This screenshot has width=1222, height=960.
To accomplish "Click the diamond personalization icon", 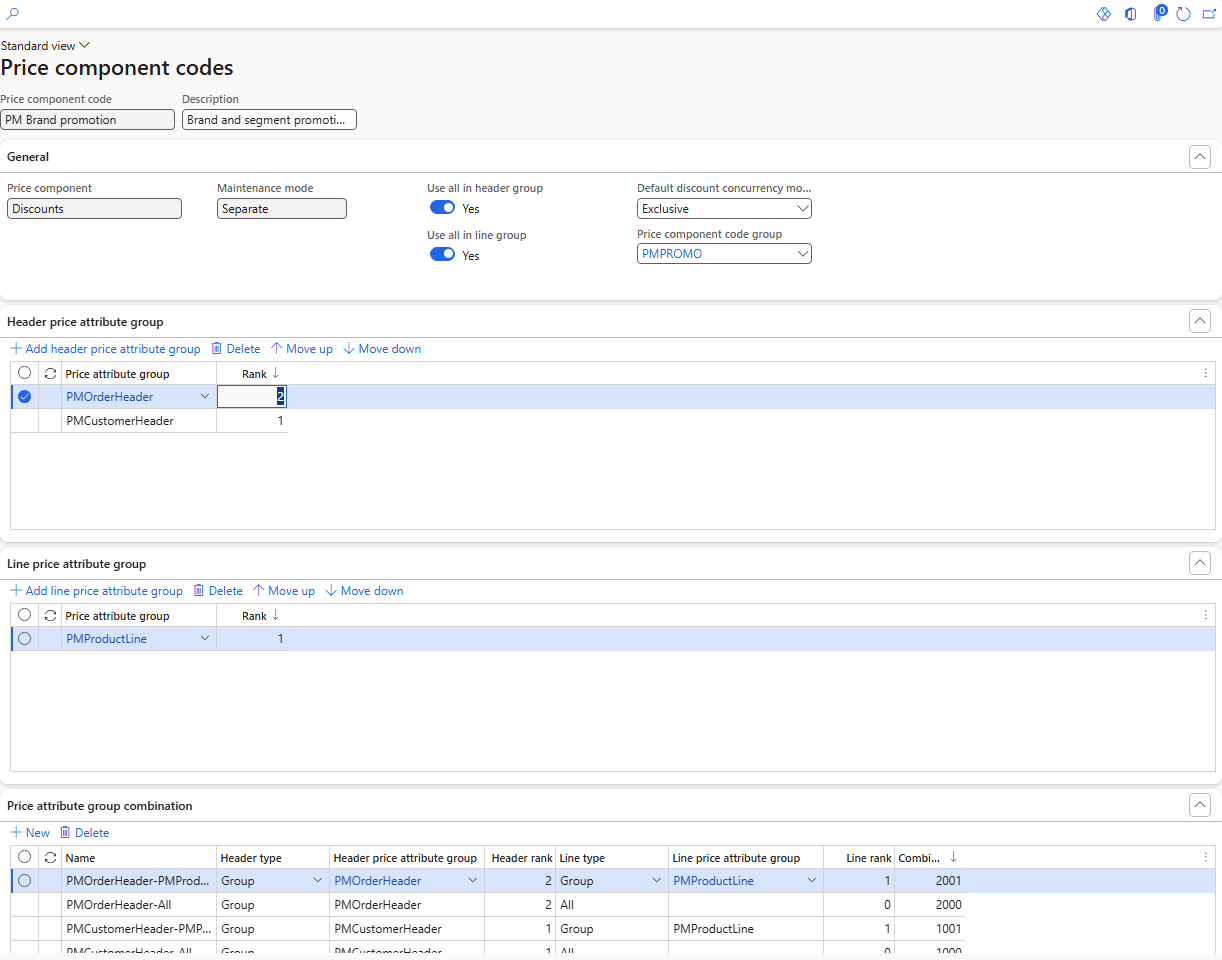I will tap(1104, 14).
